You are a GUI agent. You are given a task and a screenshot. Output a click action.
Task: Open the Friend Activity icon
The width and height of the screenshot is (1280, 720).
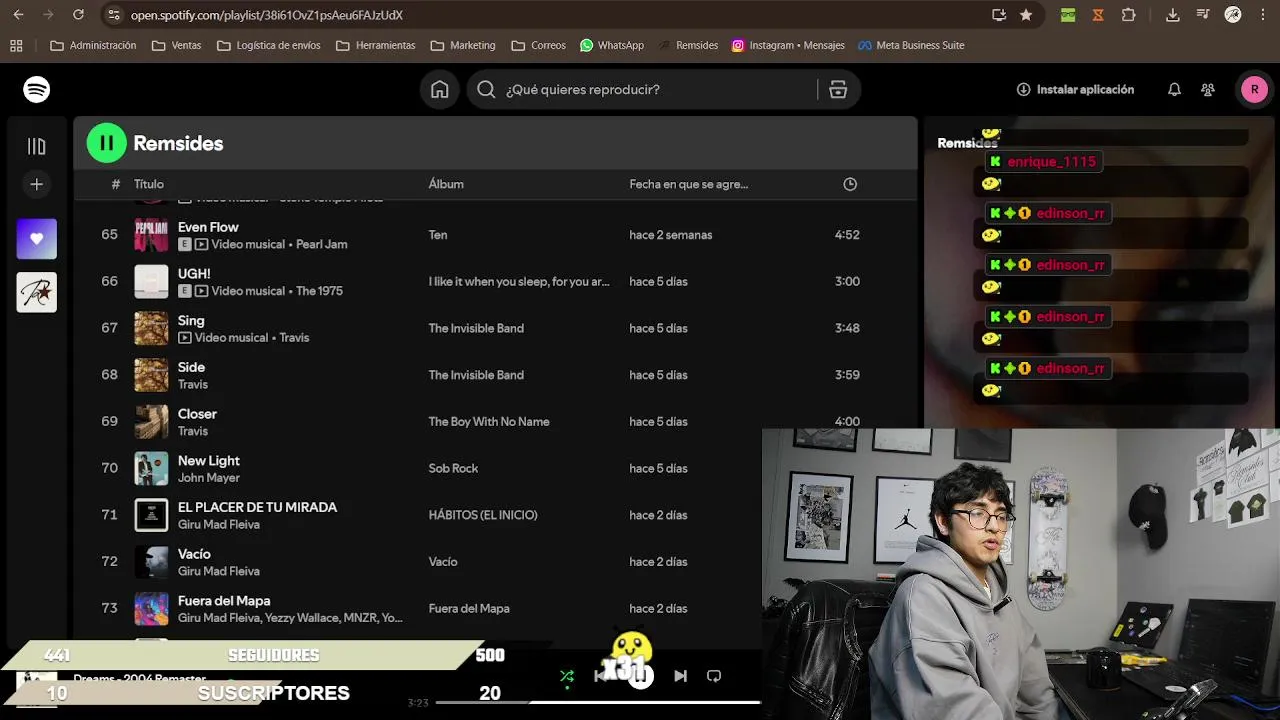coord(1208,90)
